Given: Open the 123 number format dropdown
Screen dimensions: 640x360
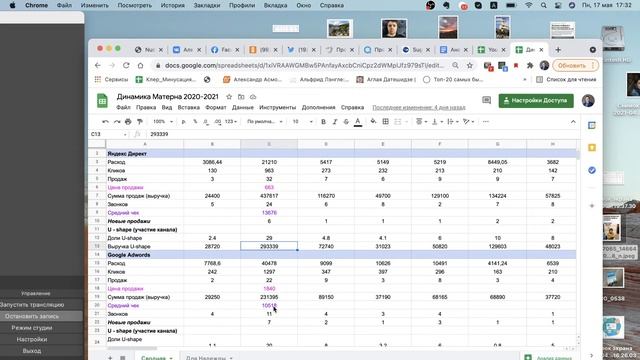Looking at the screenshot, I should pyautogui.click(x=231, y=122).
